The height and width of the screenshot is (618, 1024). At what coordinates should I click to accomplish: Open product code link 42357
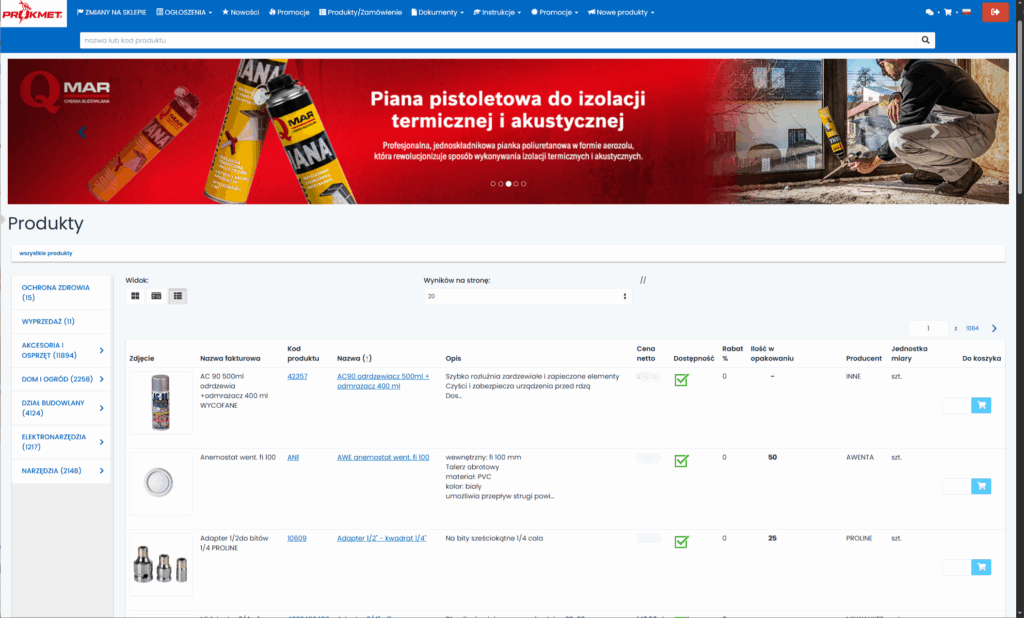click(x=297, y=376)
